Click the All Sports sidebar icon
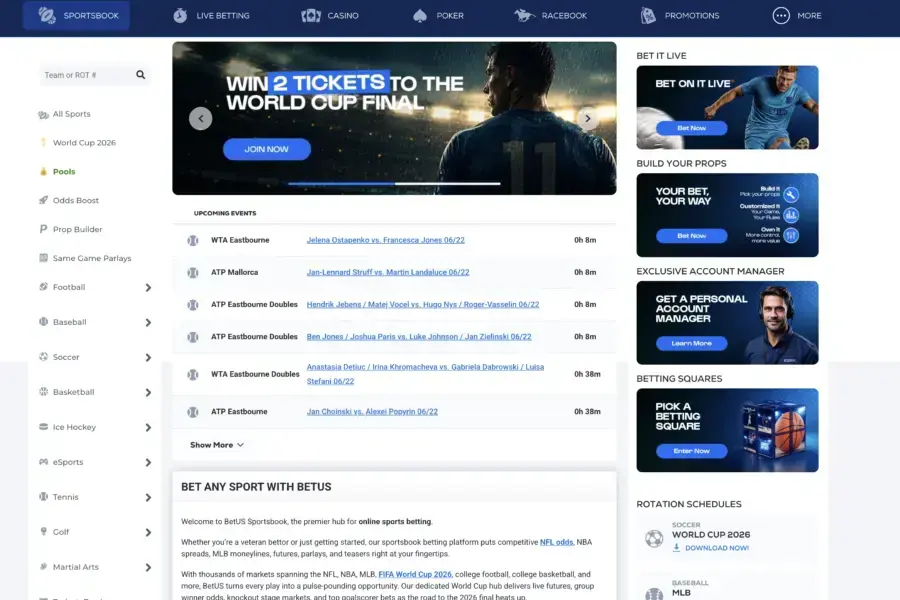Screen dimensions: 900x600 coord(43,114)
